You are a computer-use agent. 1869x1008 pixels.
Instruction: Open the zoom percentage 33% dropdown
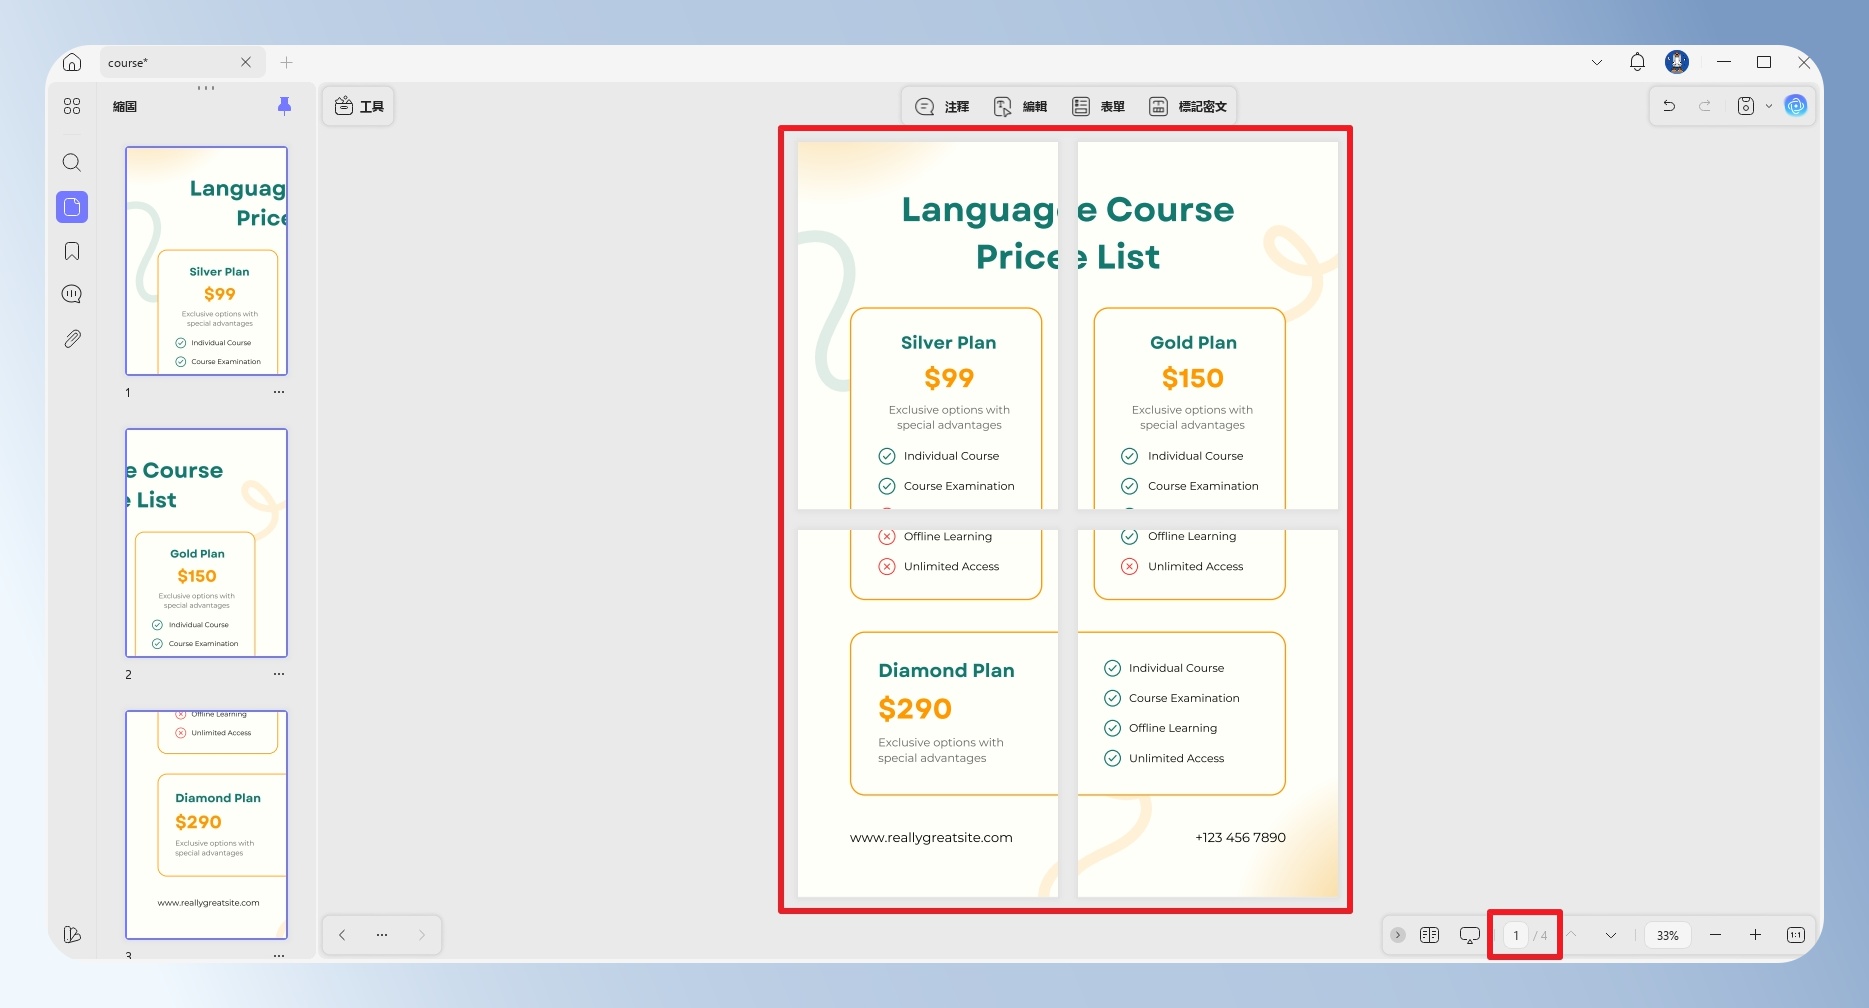tap(1667, 935)
